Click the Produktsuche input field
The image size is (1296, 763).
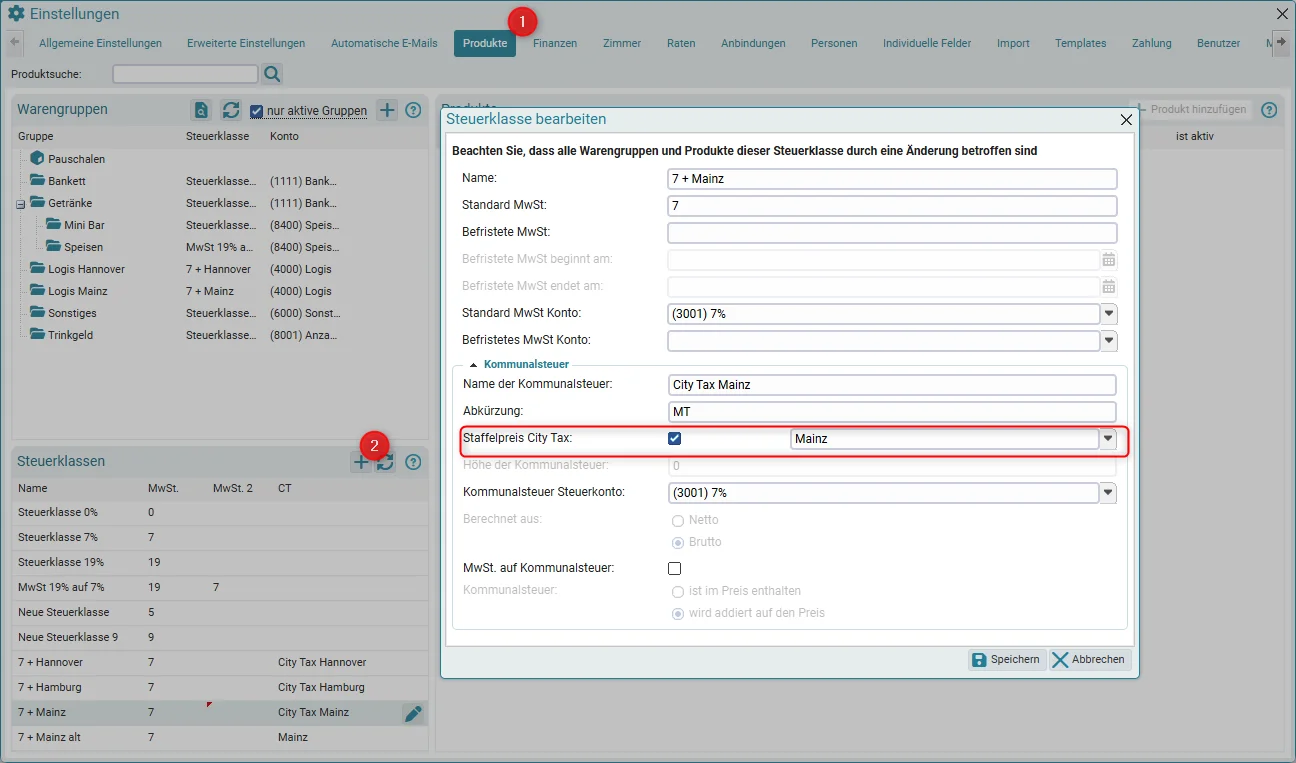click(x=185, y=74)
